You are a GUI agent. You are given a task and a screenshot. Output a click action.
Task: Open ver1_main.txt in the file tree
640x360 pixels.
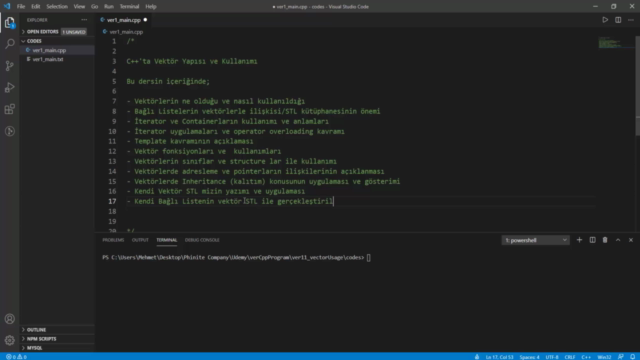(x=48, y=59)
